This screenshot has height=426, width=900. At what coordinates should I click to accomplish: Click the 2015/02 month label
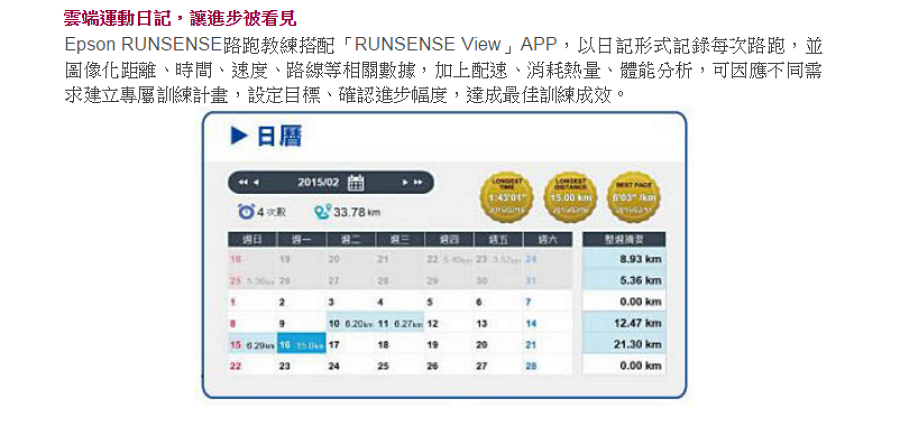click(319, 183)
